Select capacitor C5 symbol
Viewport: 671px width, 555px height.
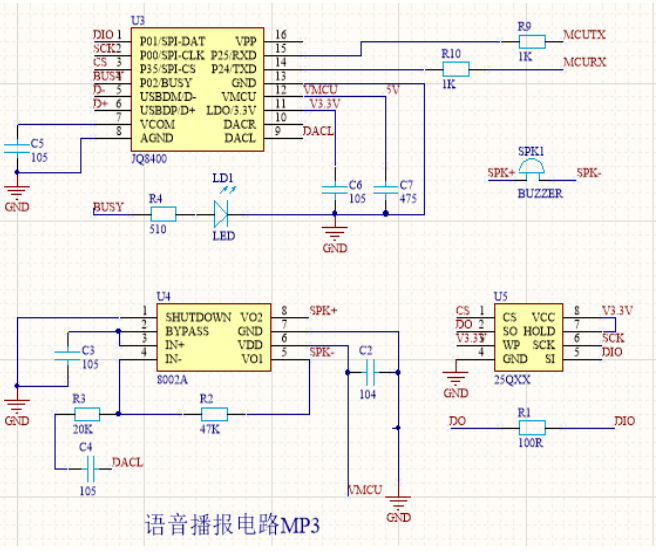point(18,149)
